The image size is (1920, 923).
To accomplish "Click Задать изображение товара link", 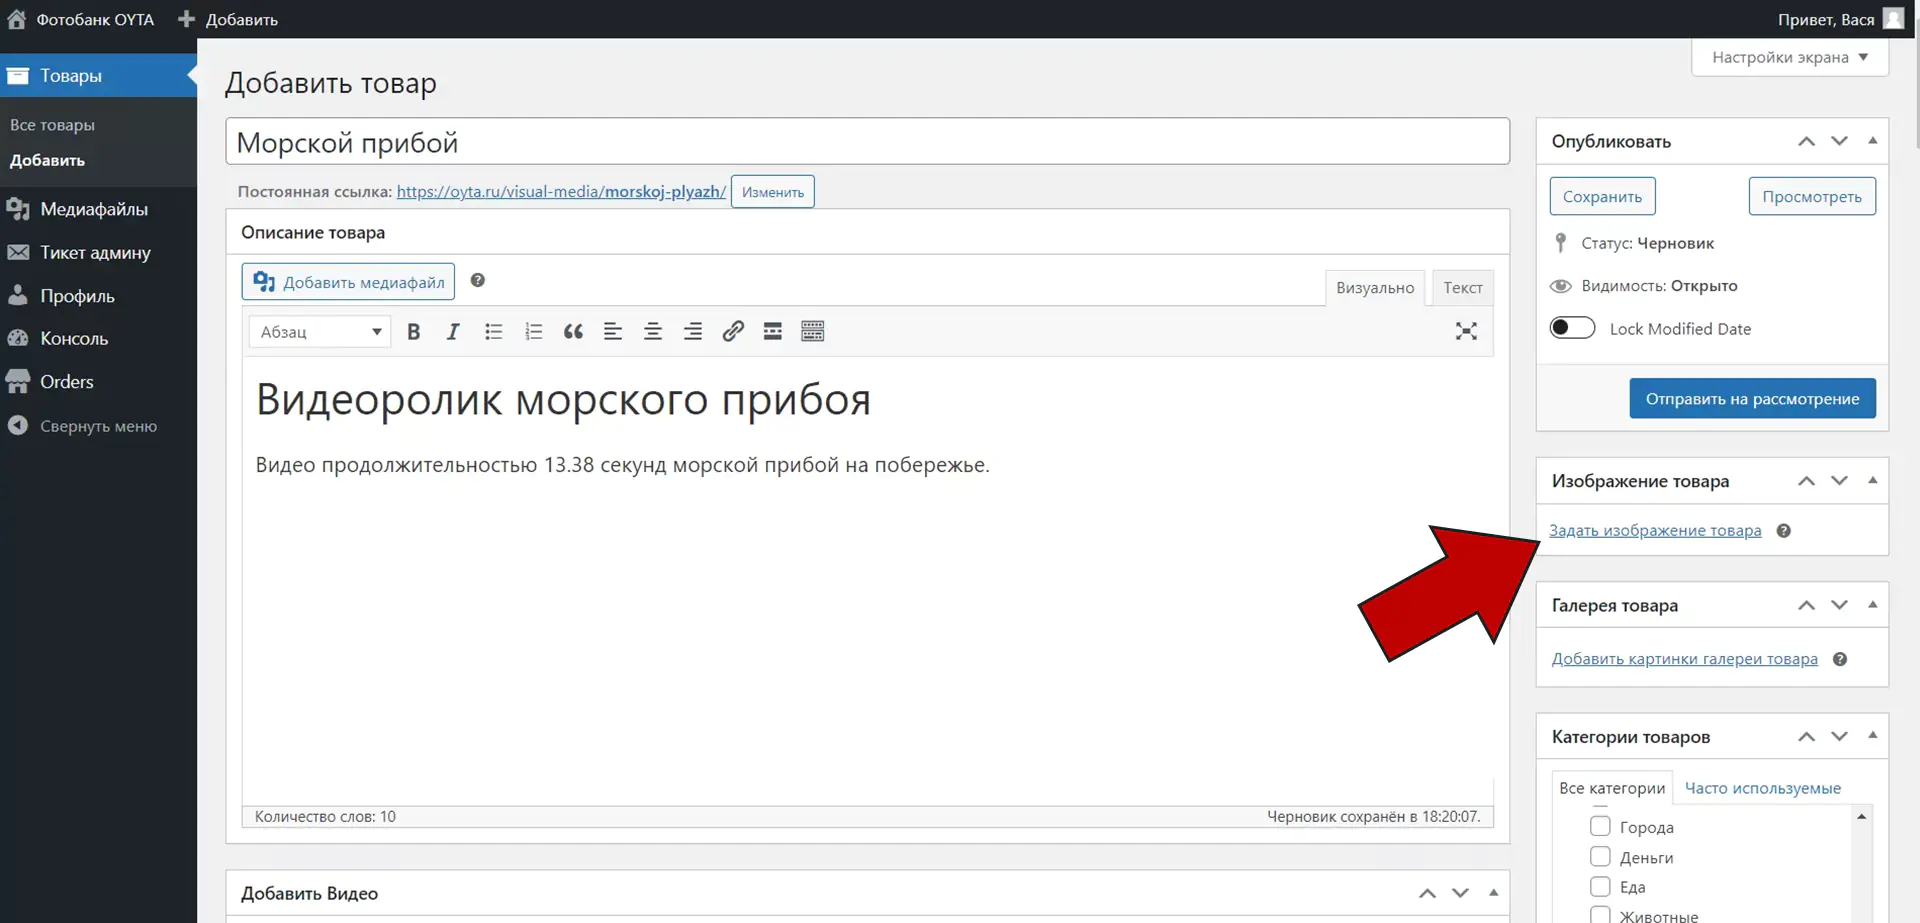I will click(1655, 531).
